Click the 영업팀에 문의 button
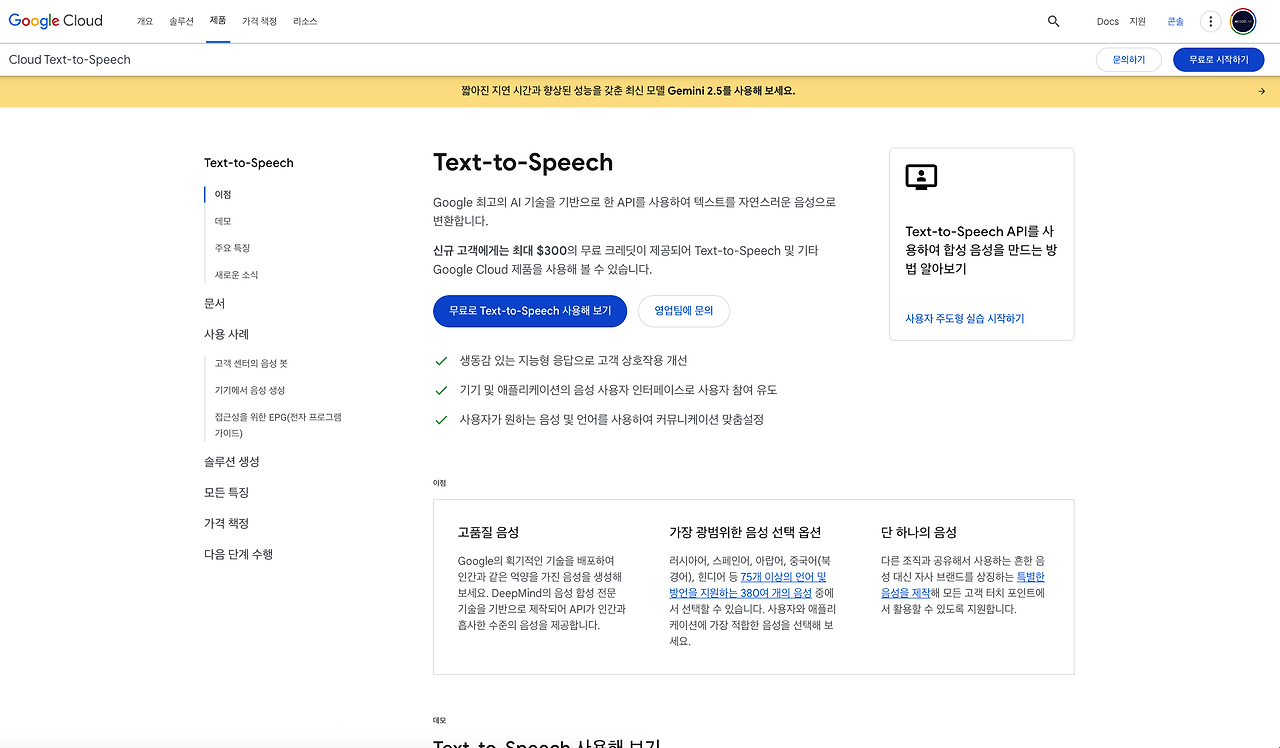 tap(684, 311)
